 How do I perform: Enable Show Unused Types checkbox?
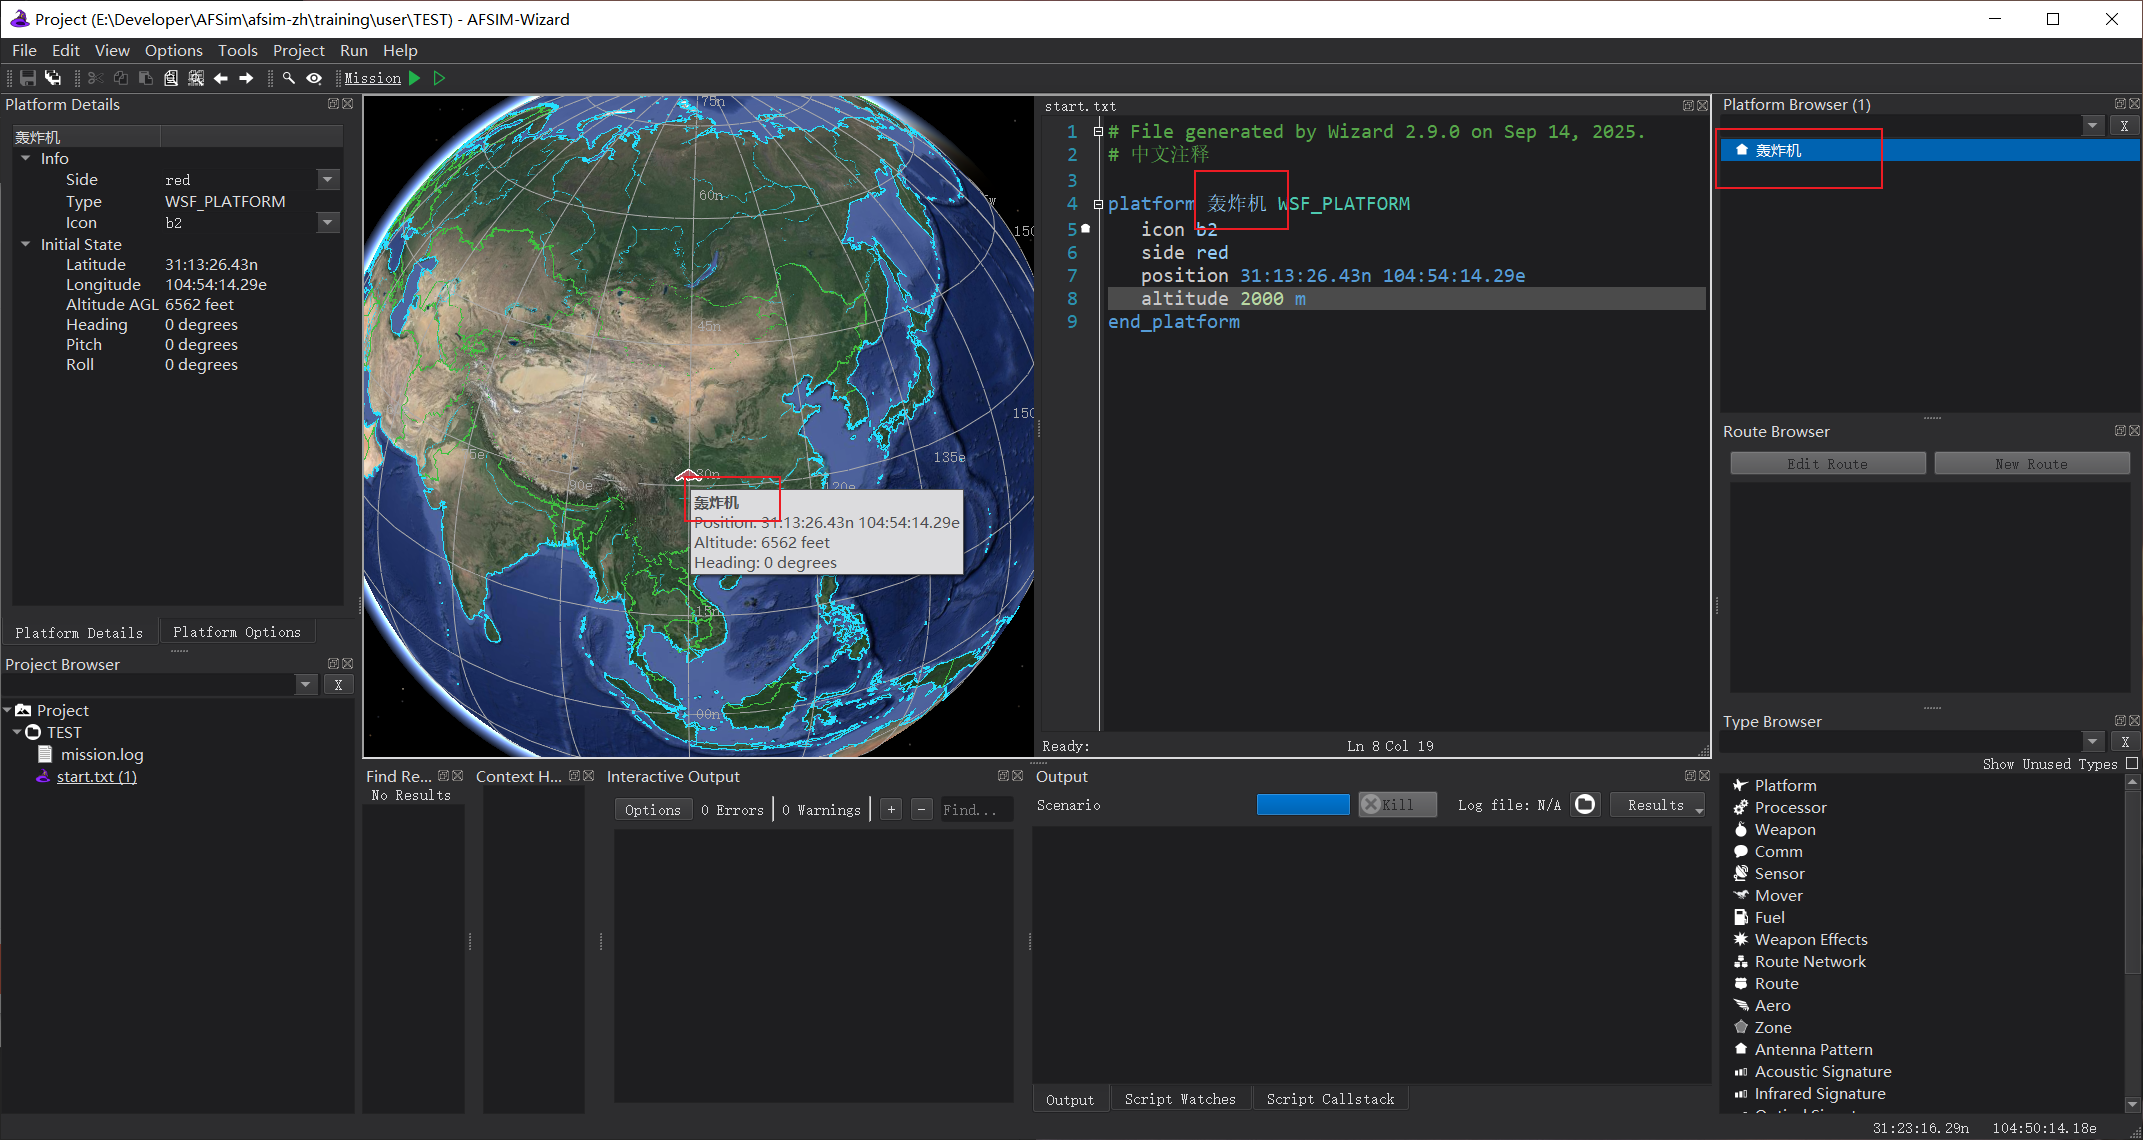pos(2131,763)
